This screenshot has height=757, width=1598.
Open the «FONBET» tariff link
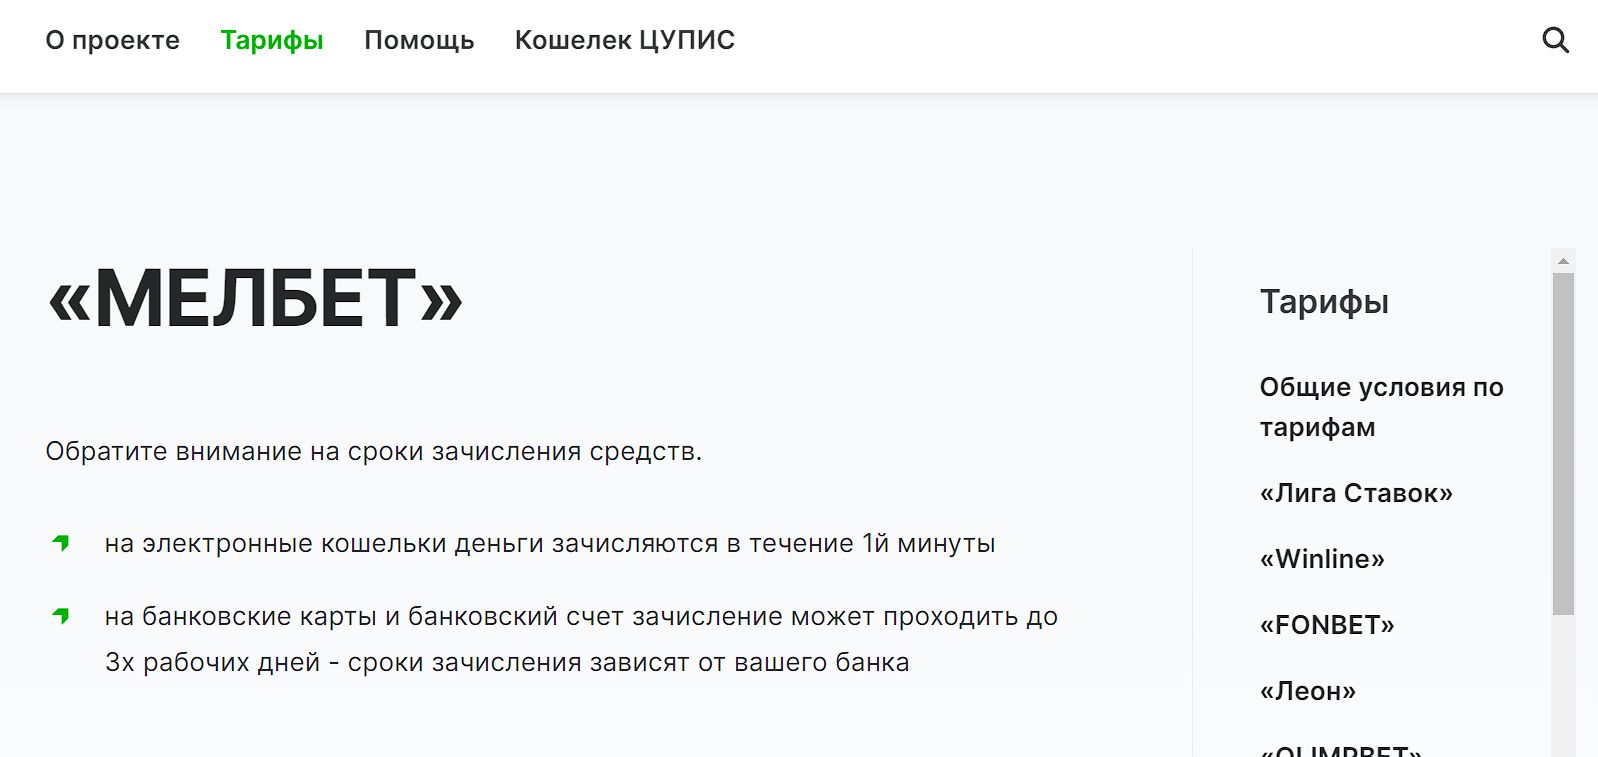click(1327, 625)
